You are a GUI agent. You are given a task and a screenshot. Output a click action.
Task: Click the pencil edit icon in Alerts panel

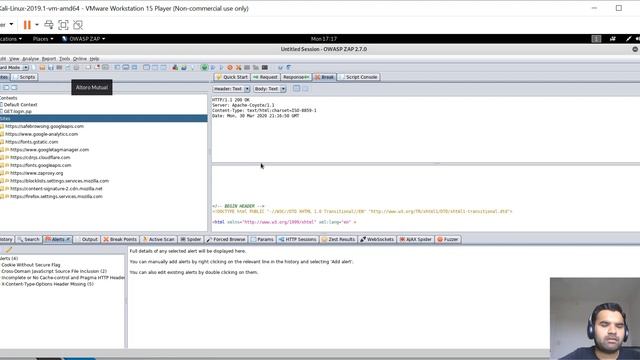coord(9,250)
